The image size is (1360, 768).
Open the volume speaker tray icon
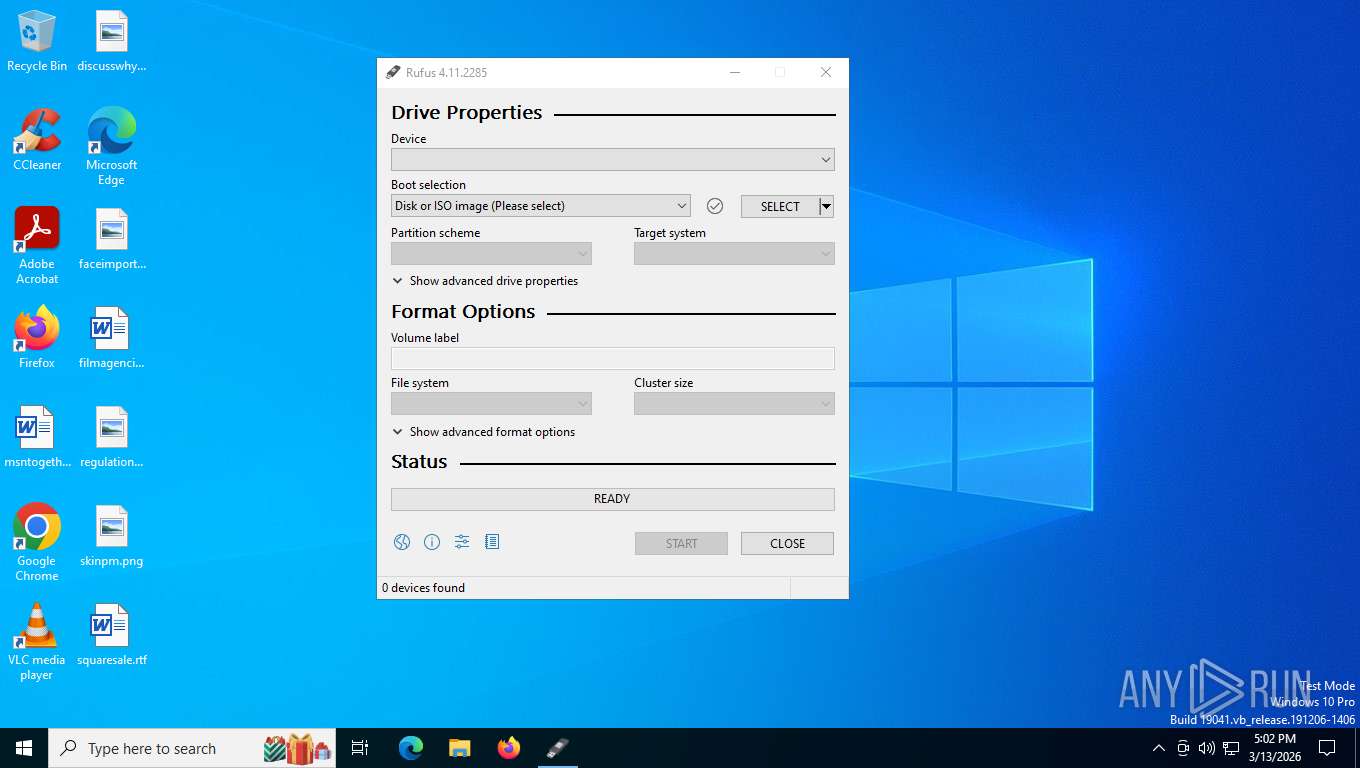pos(1207,748)
